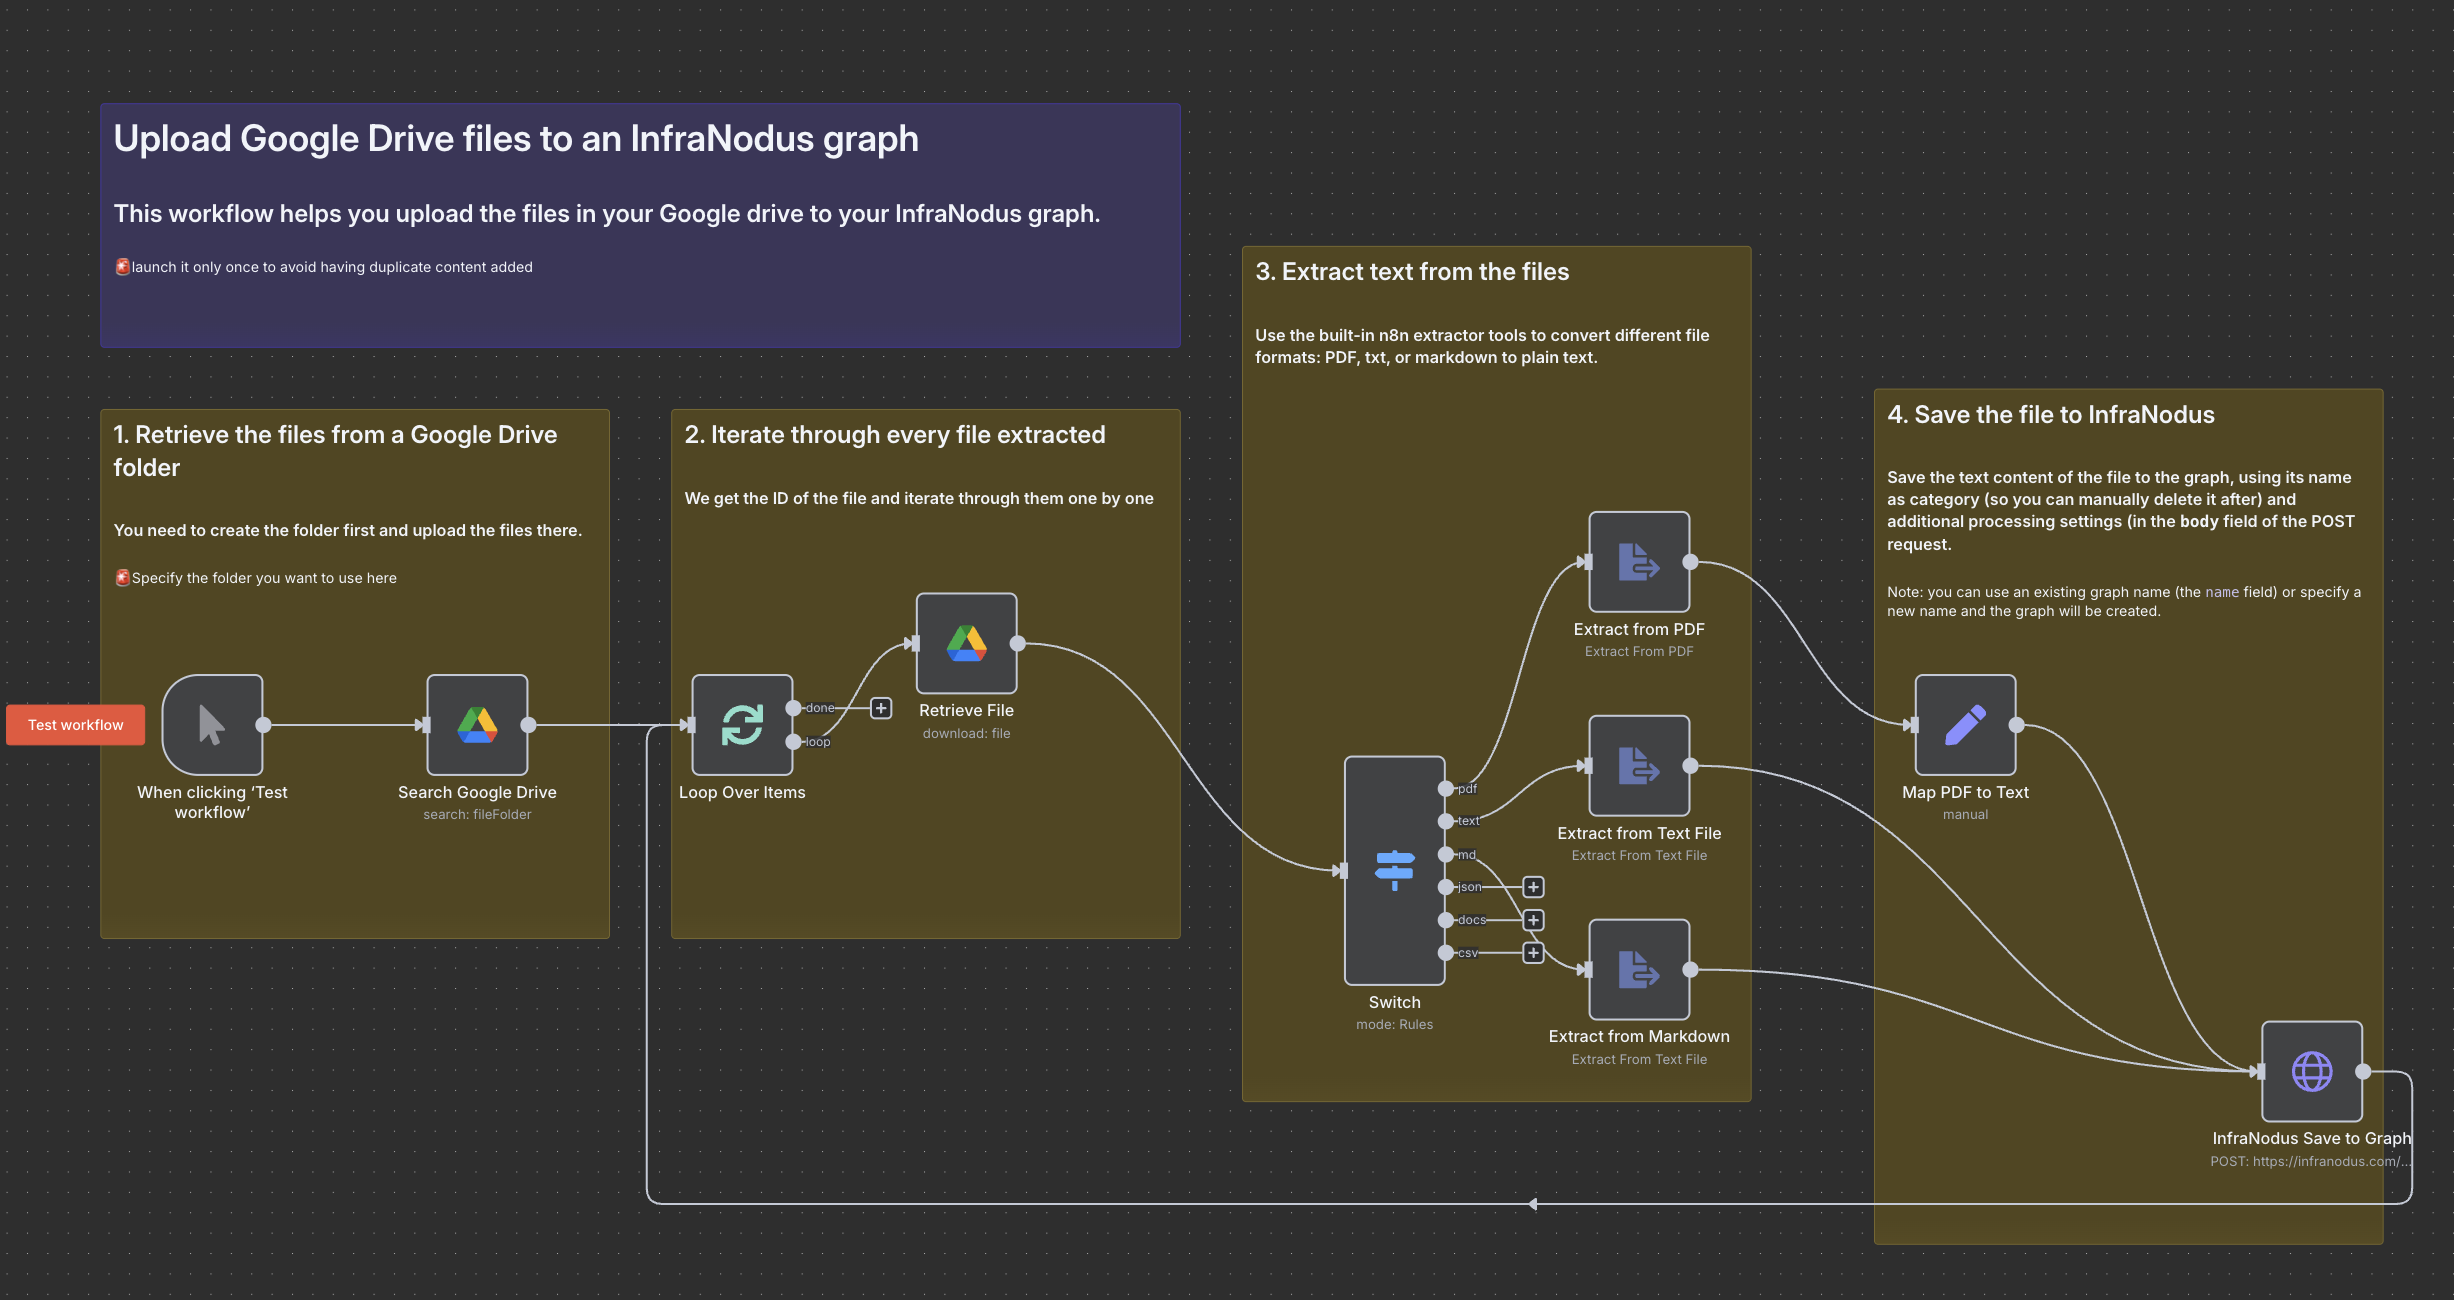
Task: Open the Switch node
Action: (1394, 870)
